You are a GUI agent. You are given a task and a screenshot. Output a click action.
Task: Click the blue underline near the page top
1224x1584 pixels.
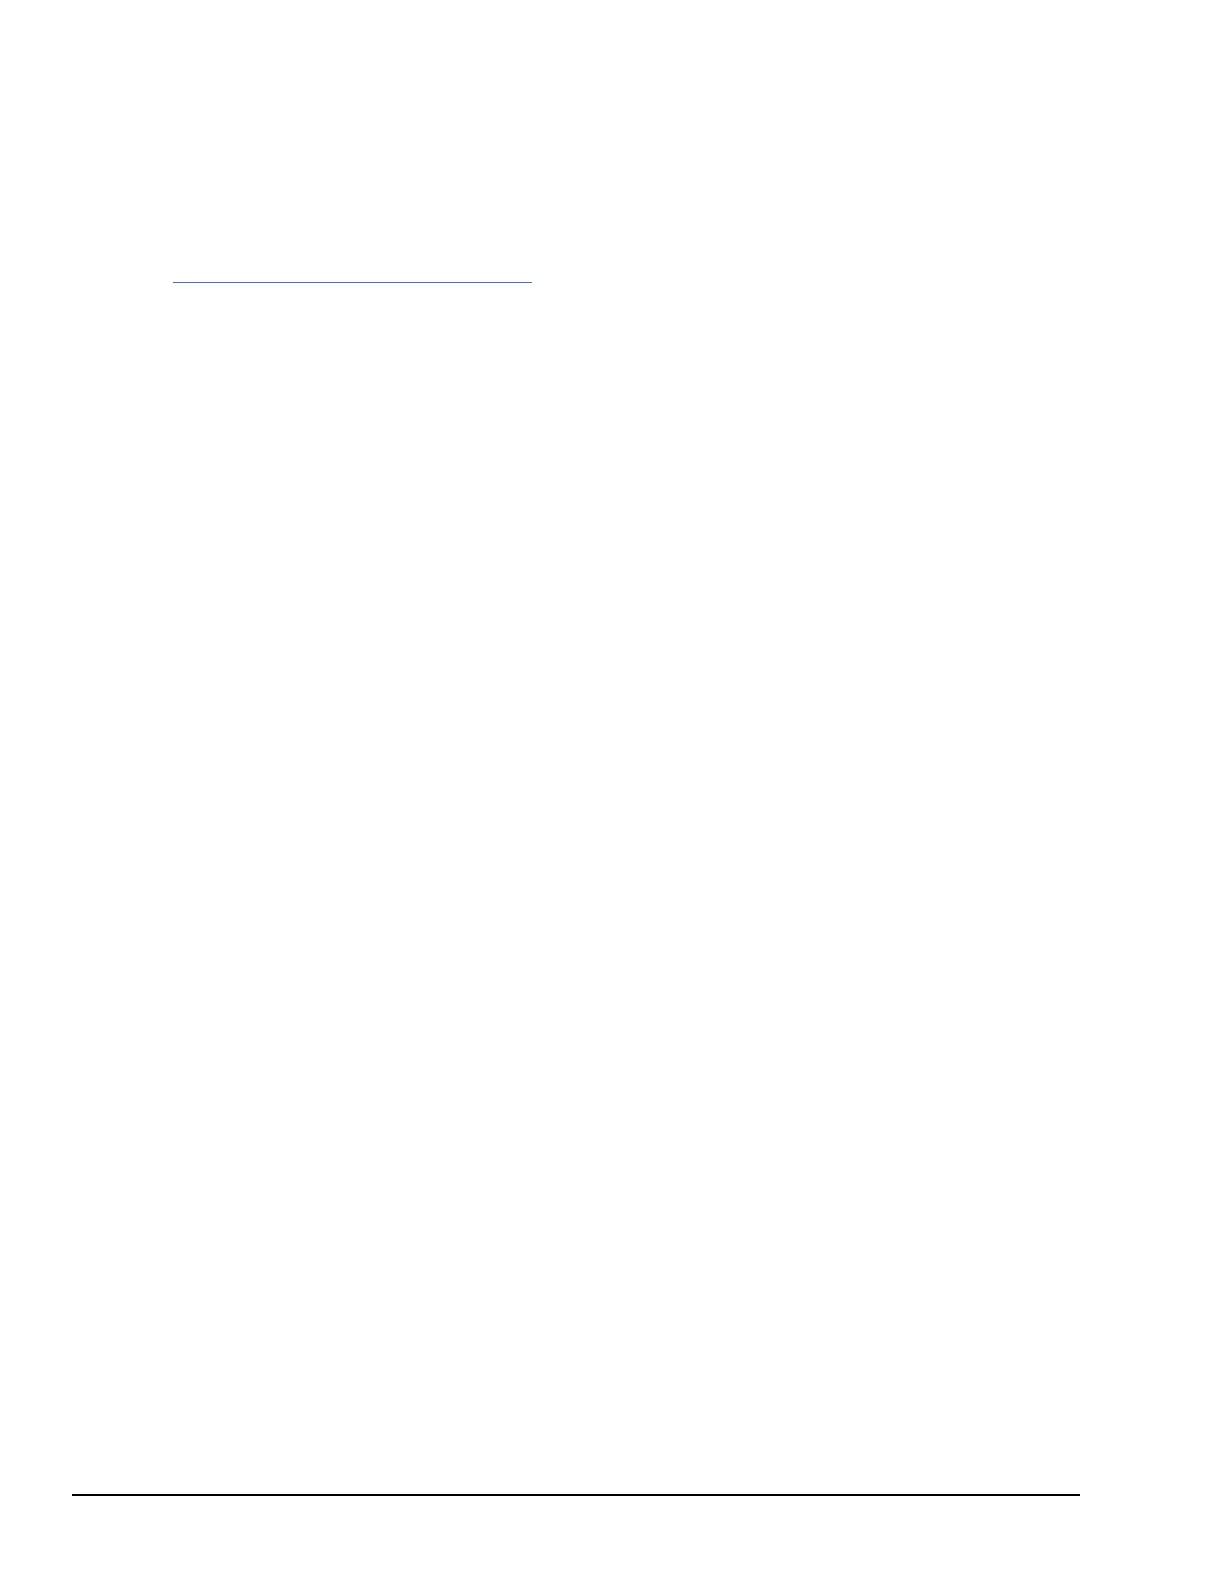[x=352, y=283]
